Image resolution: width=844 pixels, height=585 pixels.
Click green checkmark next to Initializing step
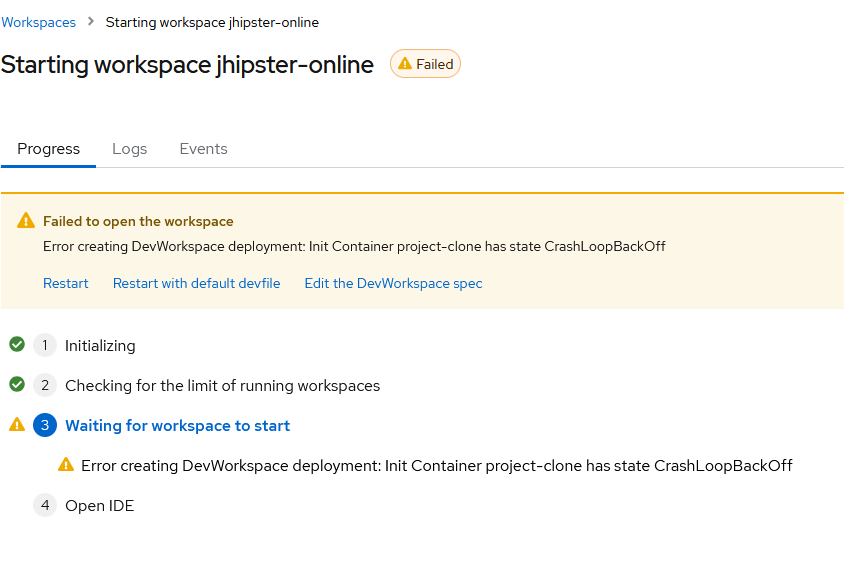[x=17, y=345]
